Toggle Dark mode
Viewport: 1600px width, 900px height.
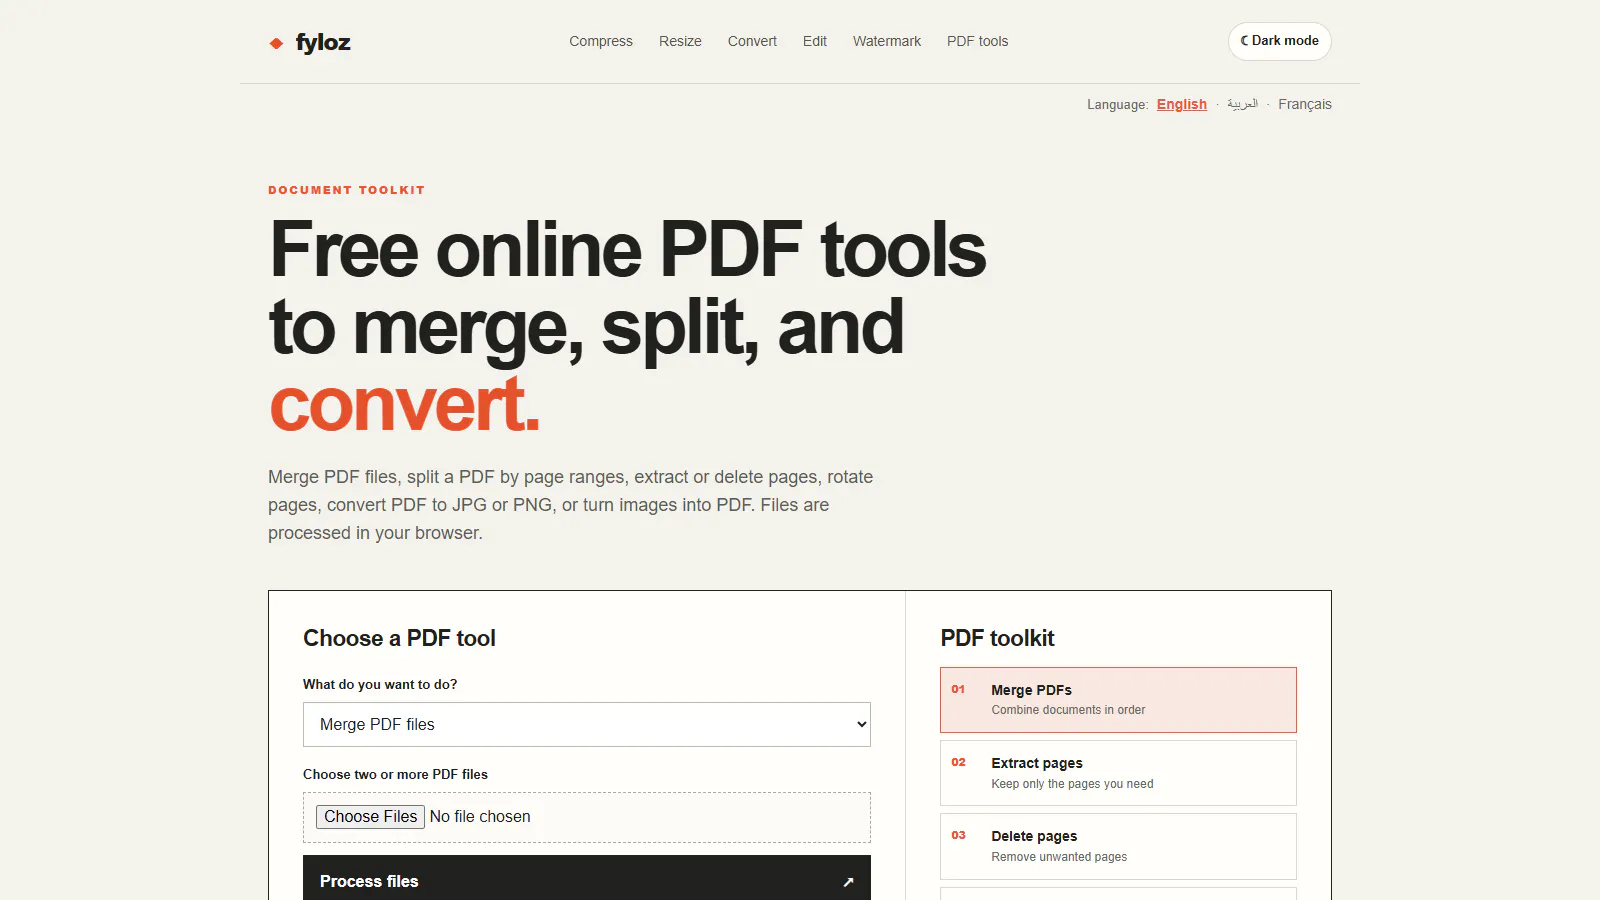click(1280, 41)
